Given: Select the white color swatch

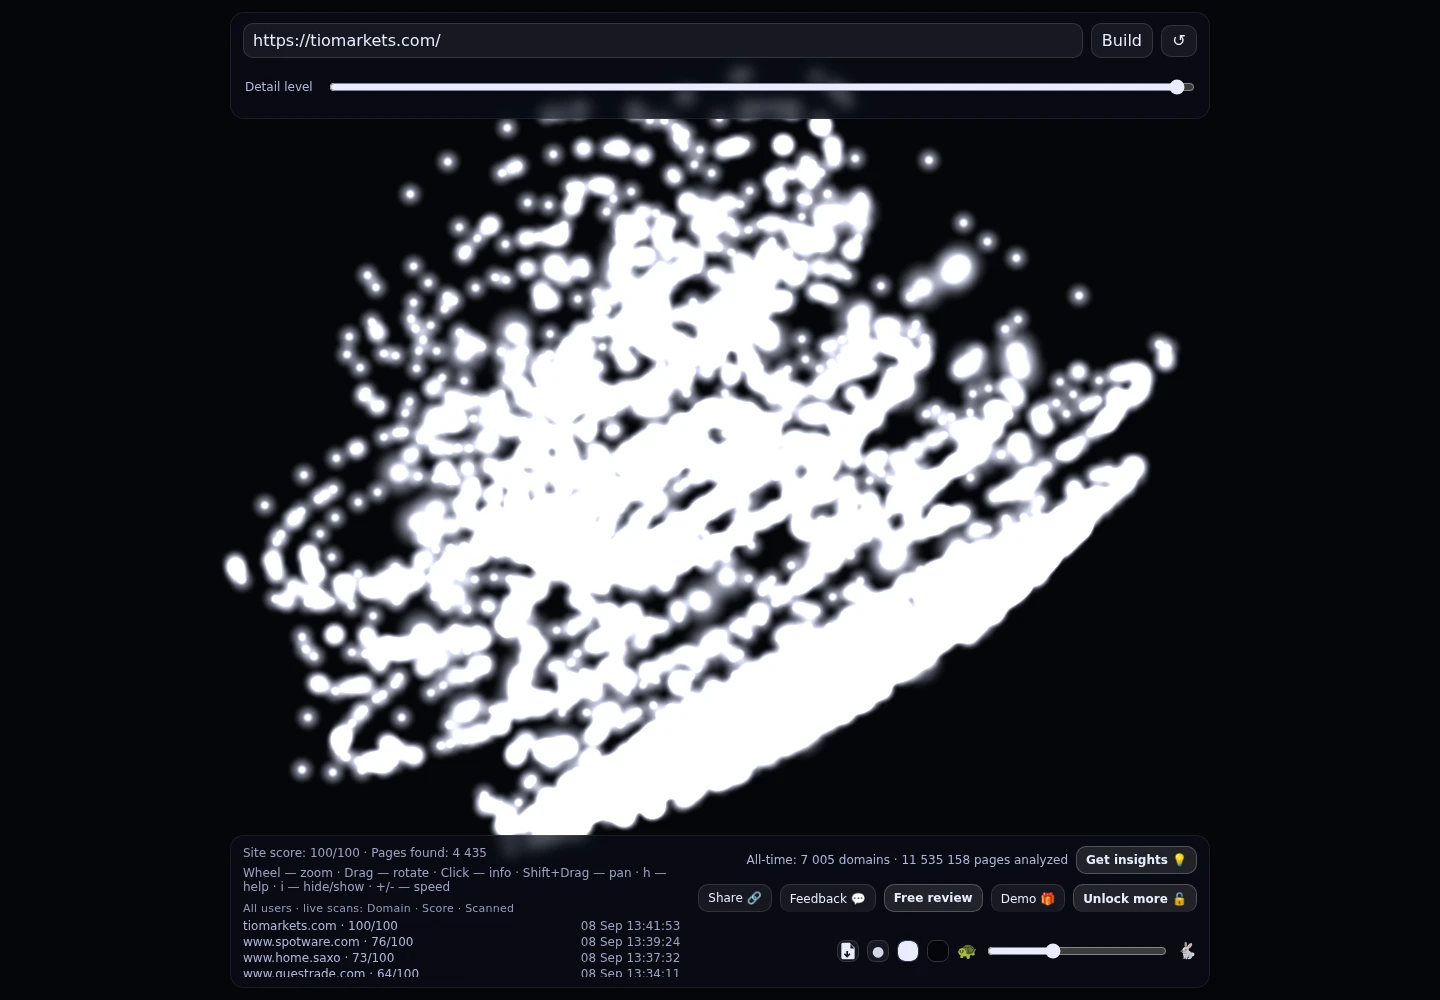Looking at the screenshot, I should 908,951.
